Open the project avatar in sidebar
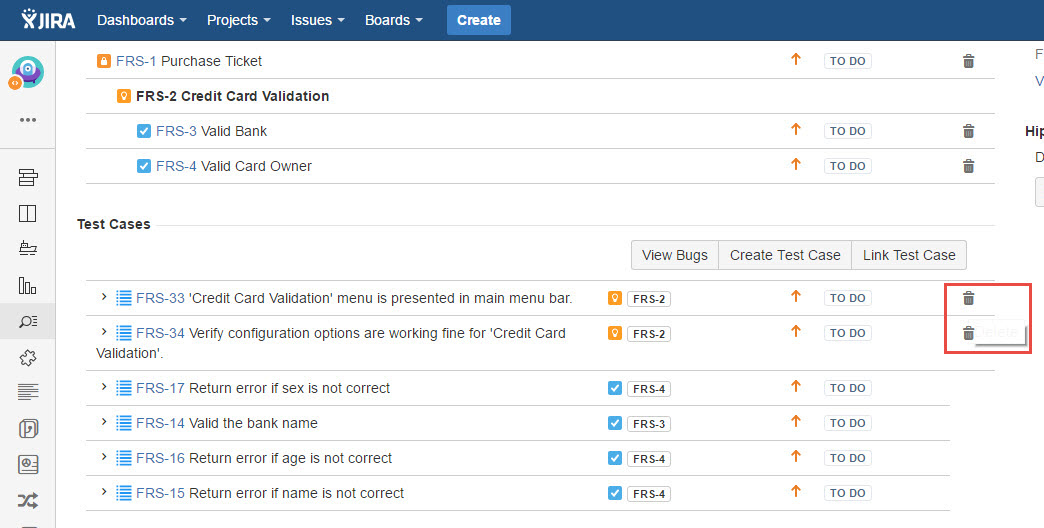Image resolution: width=1044 pixels, height=528 pixels. 27,72
